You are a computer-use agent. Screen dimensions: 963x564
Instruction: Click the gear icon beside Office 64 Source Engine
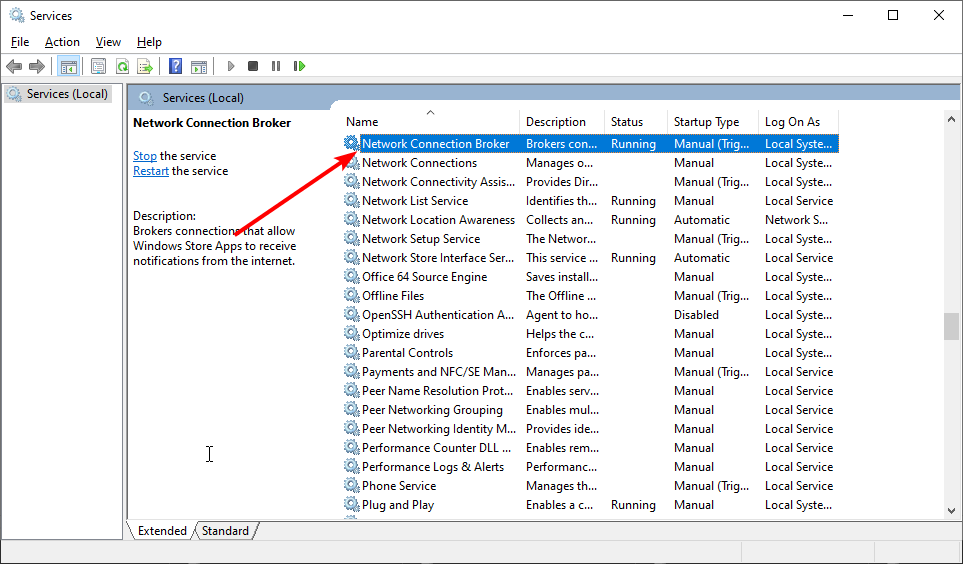click(351, 276)
